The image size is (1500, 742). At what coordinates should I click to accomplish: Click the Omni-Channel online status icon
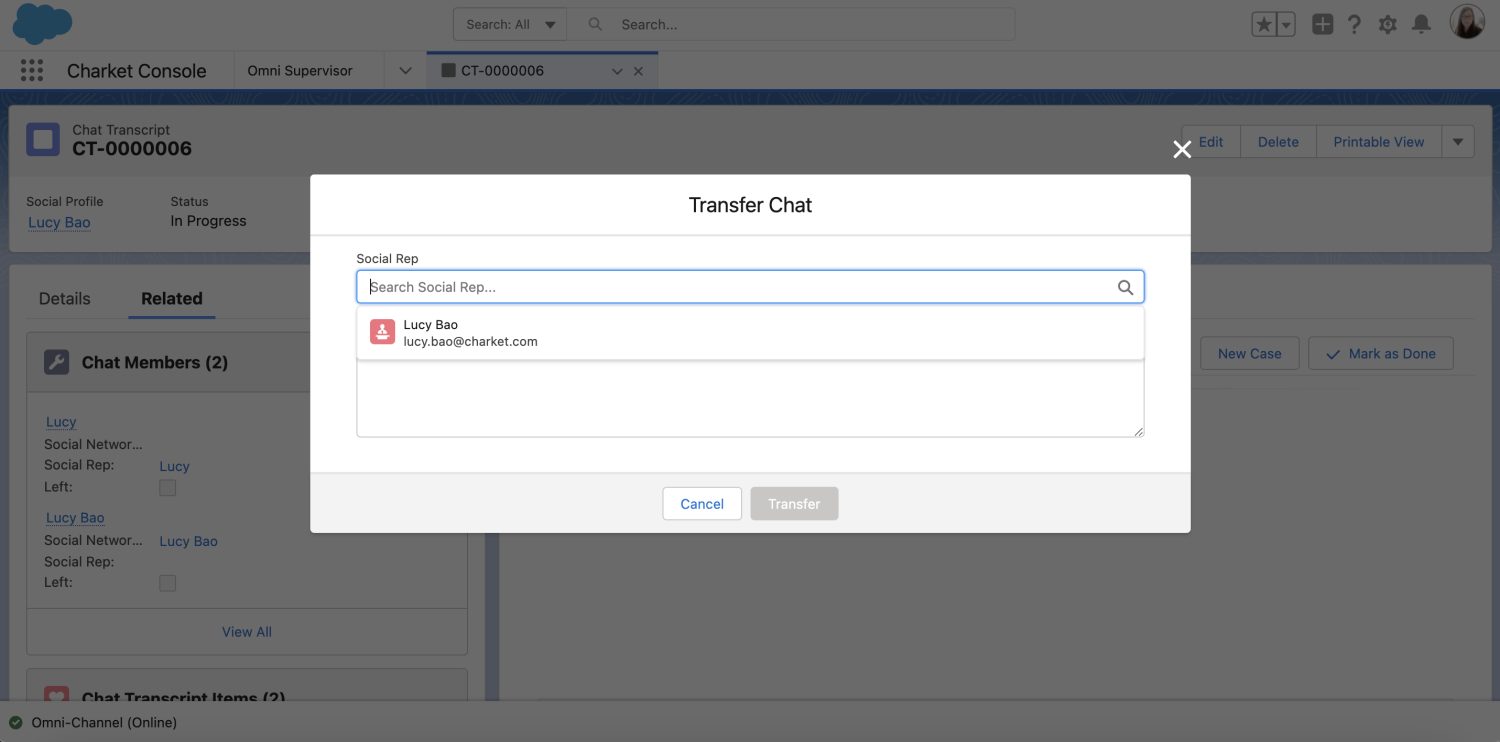15,722
